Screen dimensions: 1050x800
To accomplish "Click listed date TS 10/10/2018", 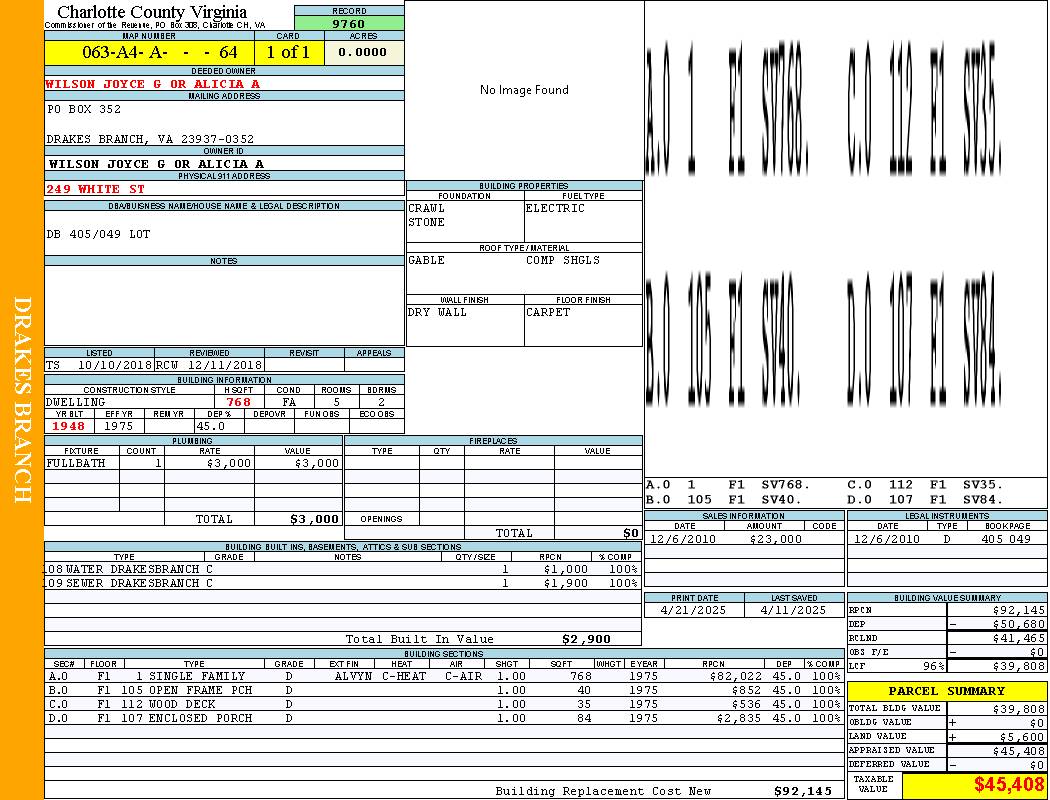I will (99, 365).
